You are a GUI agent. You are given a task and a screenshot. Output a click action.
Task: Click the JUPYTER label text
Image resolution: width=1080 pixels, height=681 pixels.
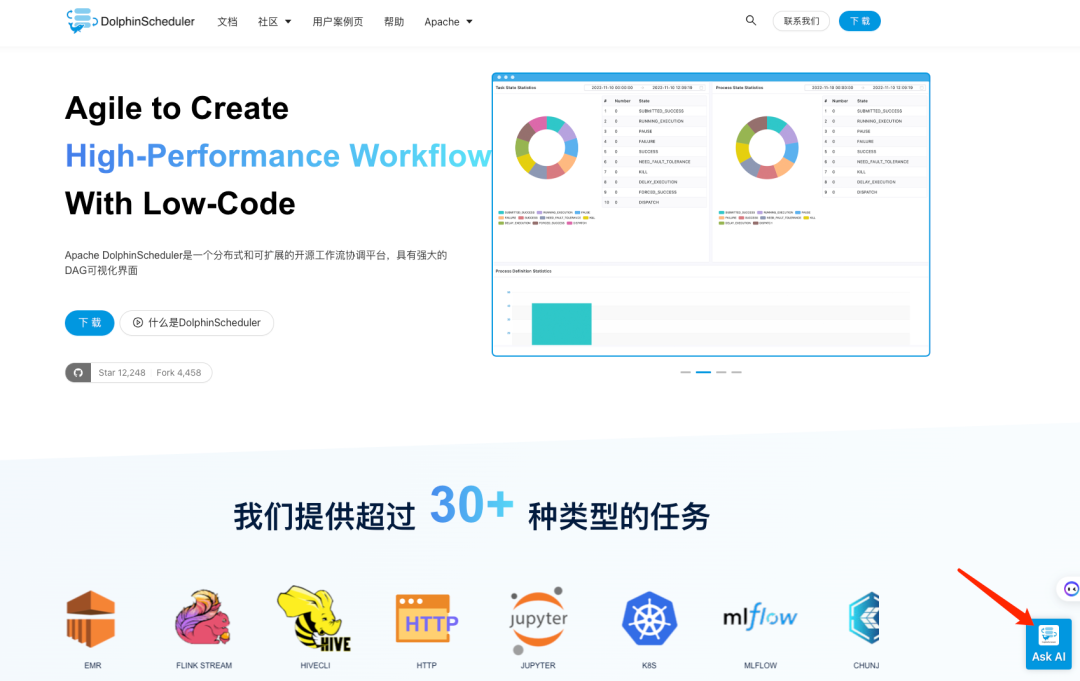point(538,665)
